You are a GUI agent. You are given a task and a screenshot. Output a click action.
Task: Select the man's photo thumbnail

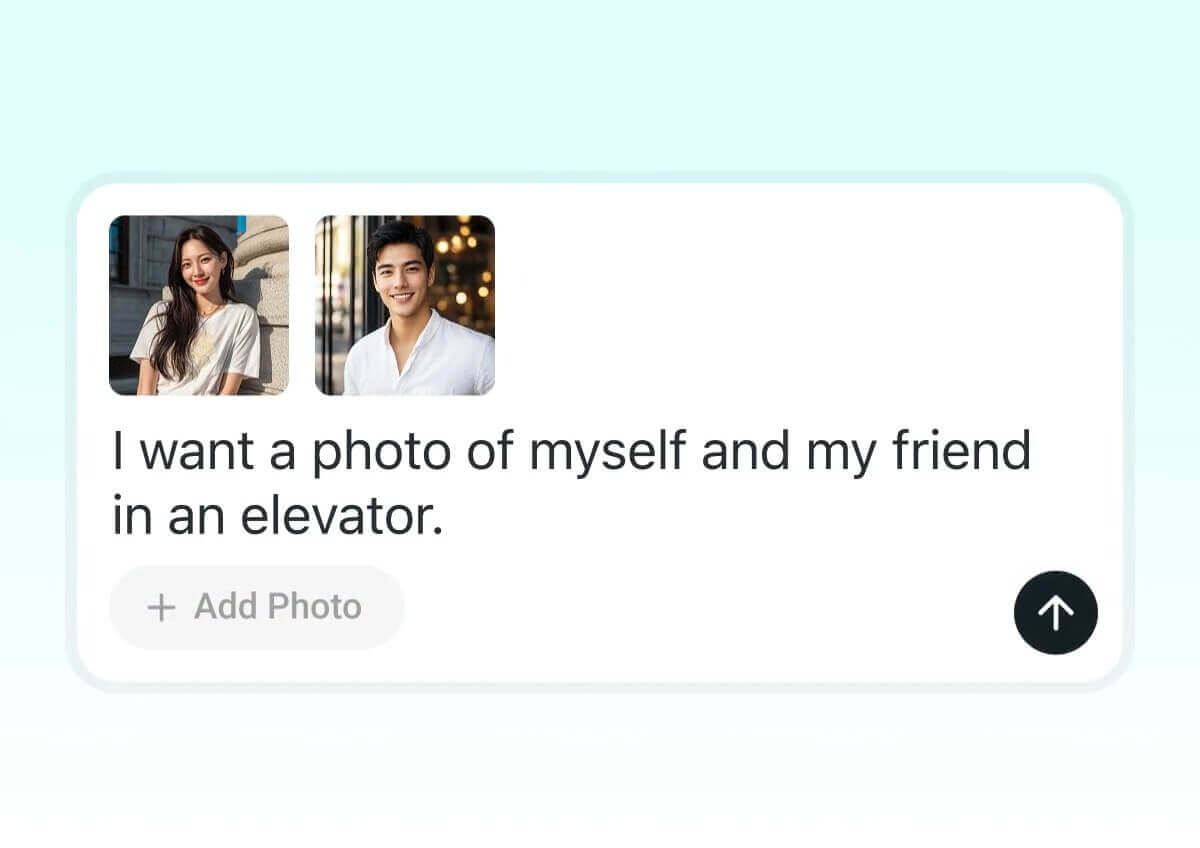[405, 305]
